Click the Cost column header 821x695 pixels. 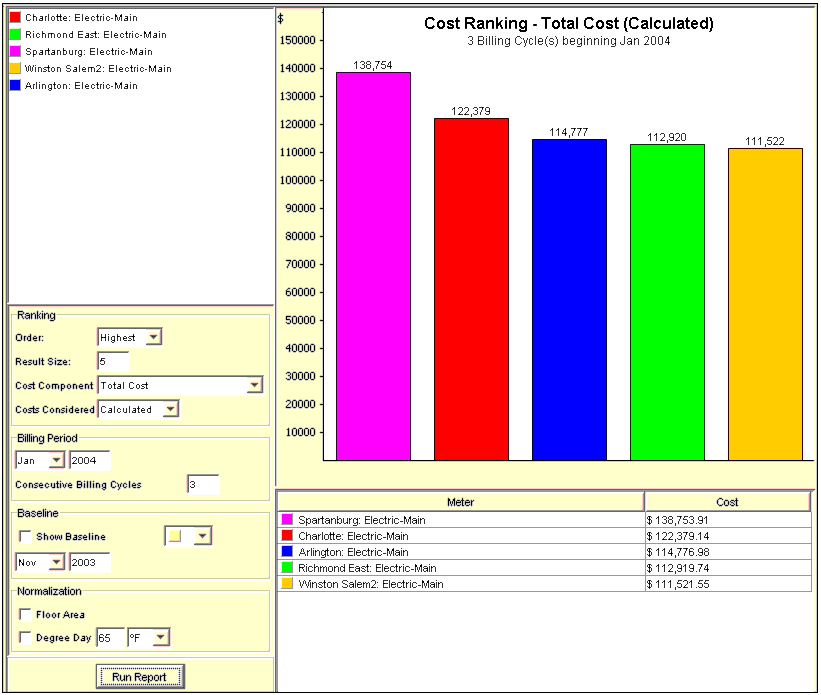[727, 502]
